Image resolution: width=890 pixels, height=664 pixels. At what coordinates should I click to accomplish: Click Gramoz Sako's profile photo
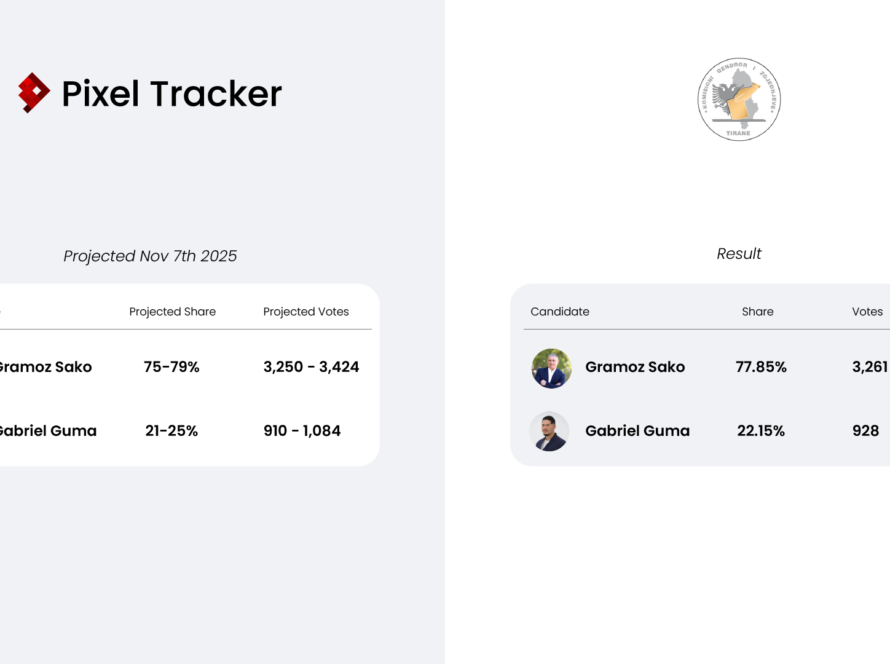[x=551, y=368]
